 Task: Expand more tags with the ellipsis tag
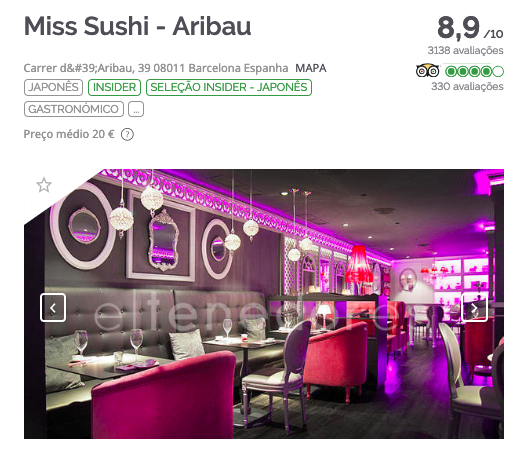136,109
